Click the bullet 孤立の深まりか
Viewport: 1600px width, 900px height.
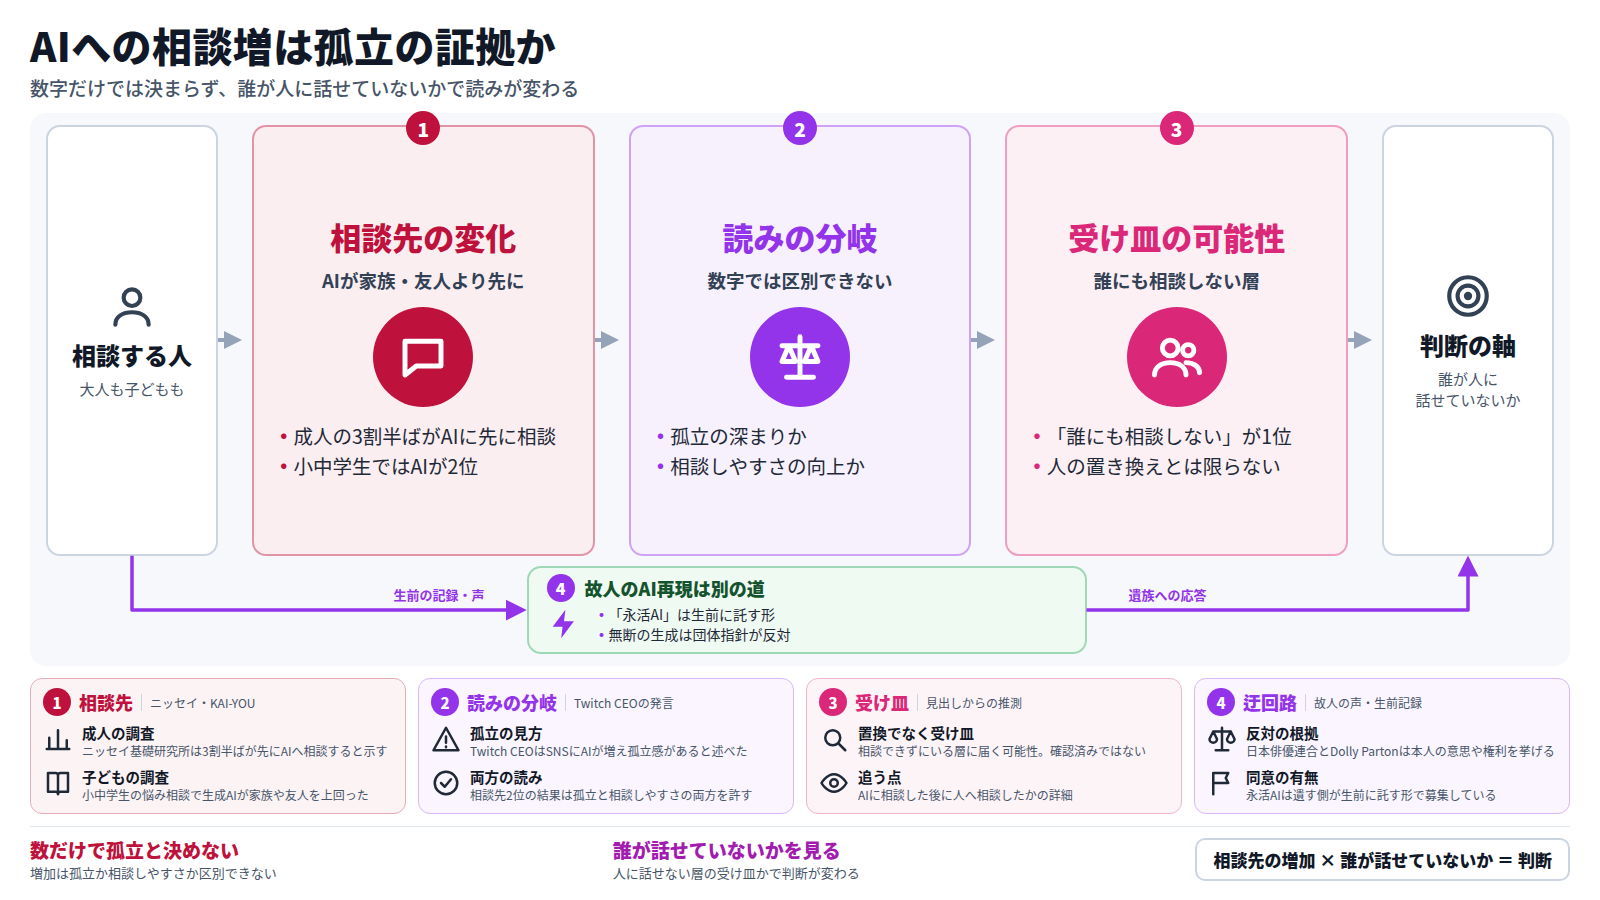pyautogui.click(x=738, y=437)
